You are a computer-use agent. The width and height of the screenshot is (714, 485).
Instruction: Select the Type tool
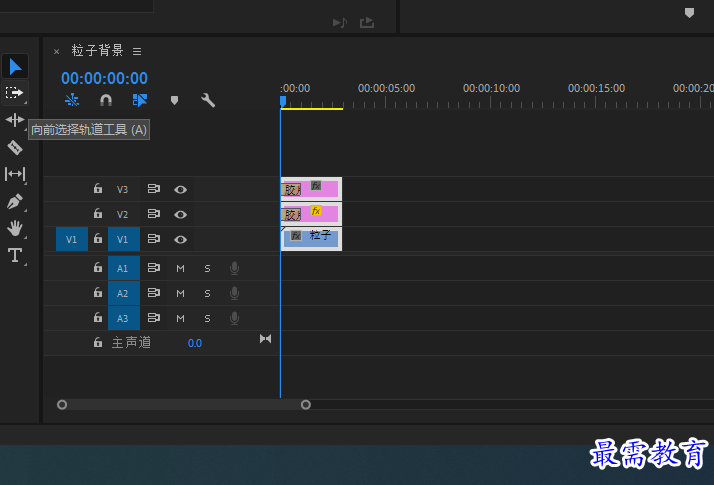pos(15,255)
